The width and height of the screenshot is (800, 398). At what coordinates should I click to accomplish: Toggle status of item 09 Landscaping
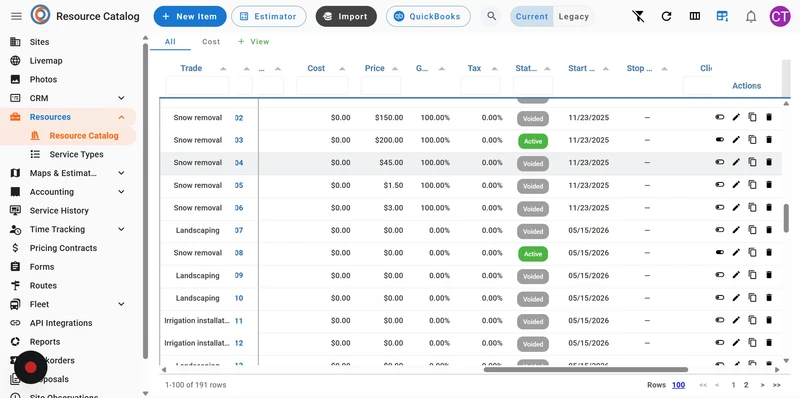[719, 275]
